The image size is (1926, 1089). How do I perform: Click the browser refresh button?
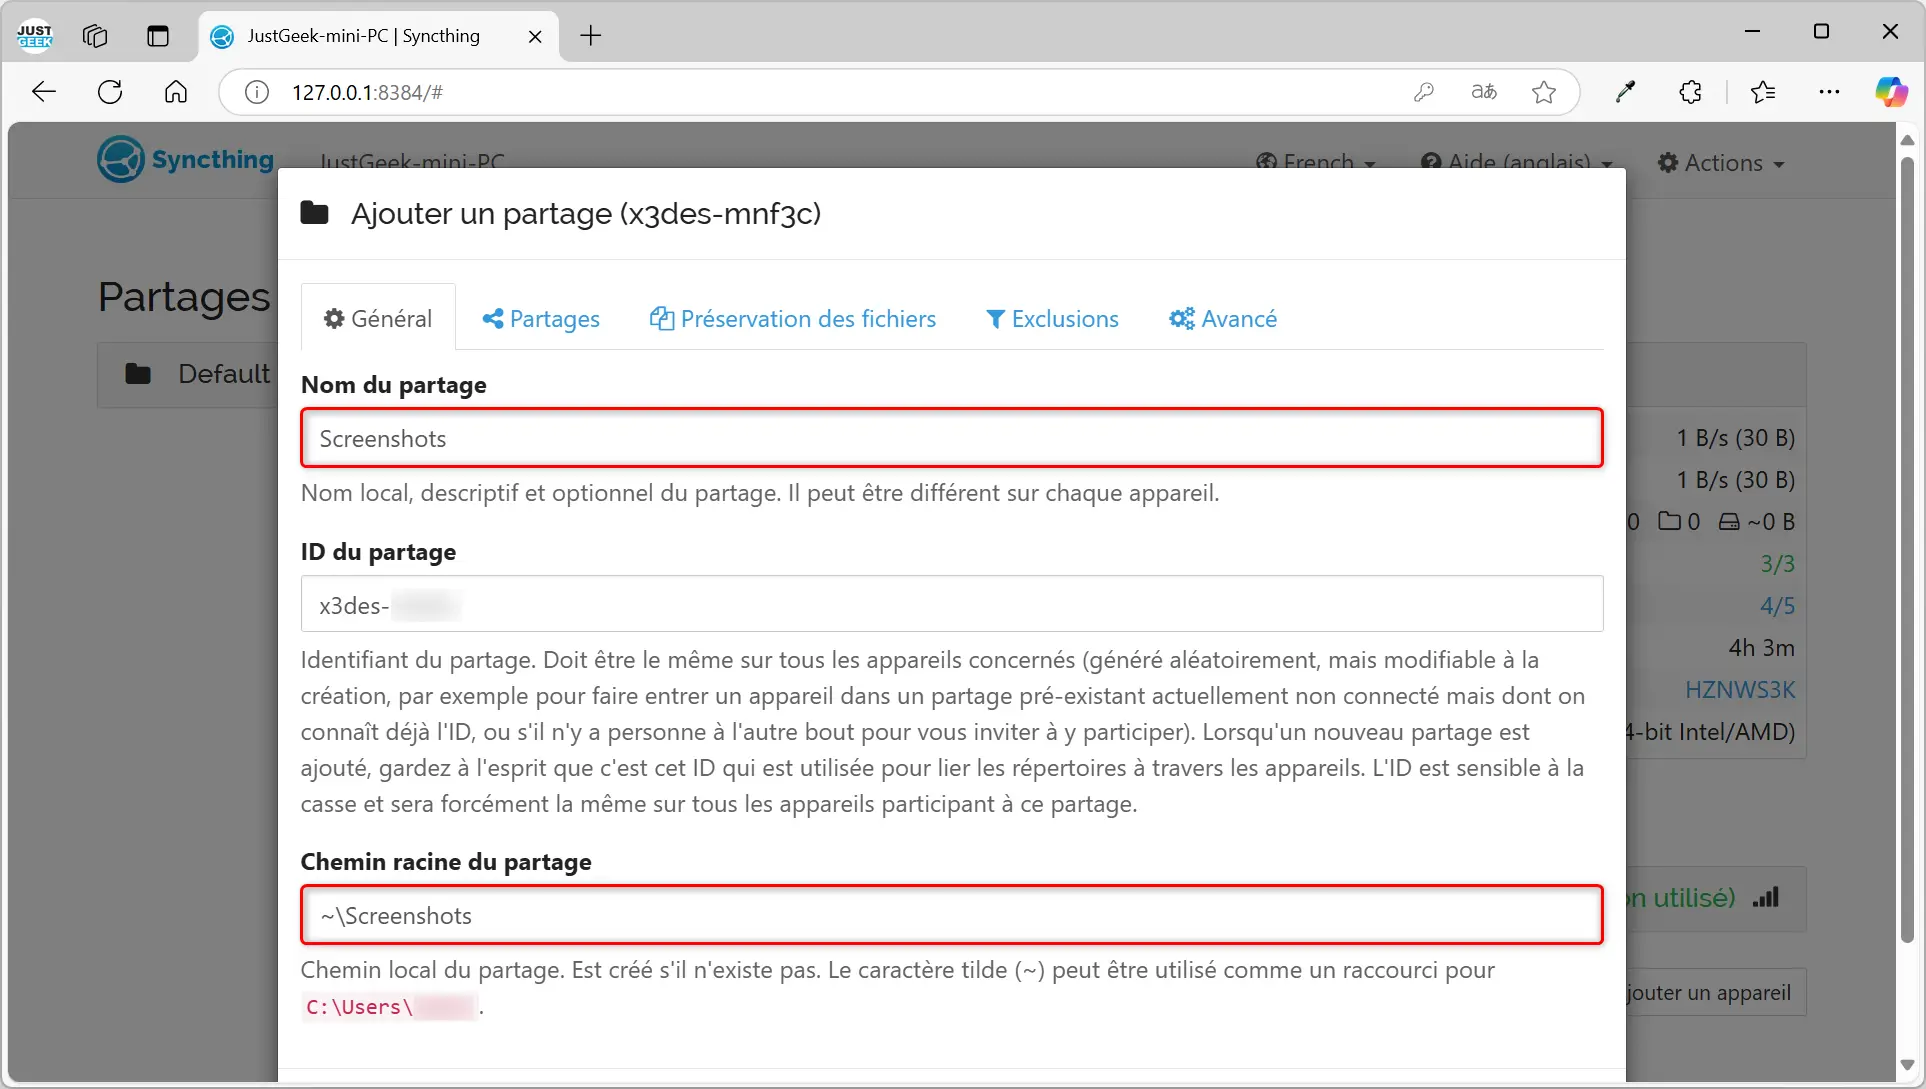click(112, 93)
